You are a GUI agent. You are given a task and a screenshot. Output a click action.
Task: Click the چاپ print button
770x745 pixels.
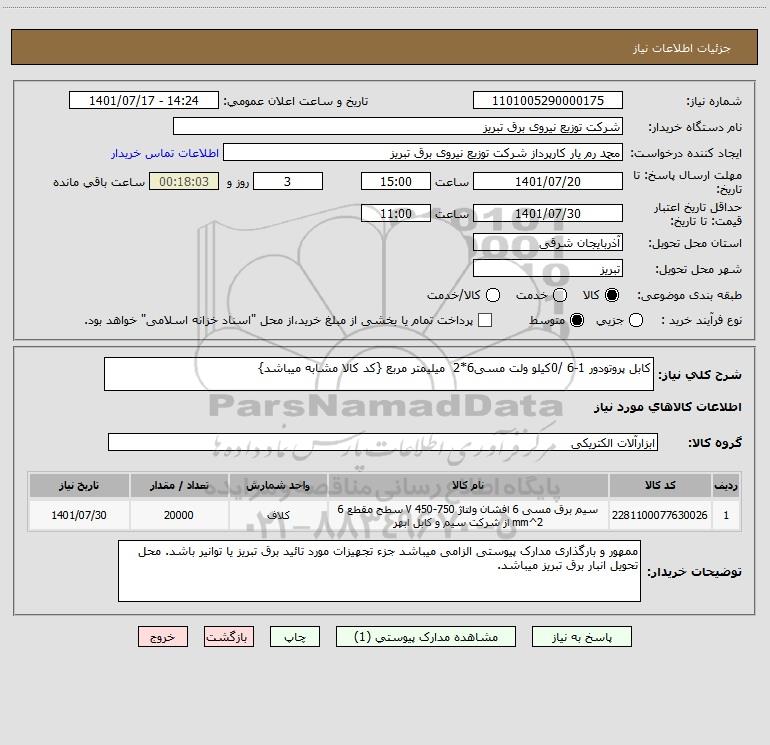[295, 637]
